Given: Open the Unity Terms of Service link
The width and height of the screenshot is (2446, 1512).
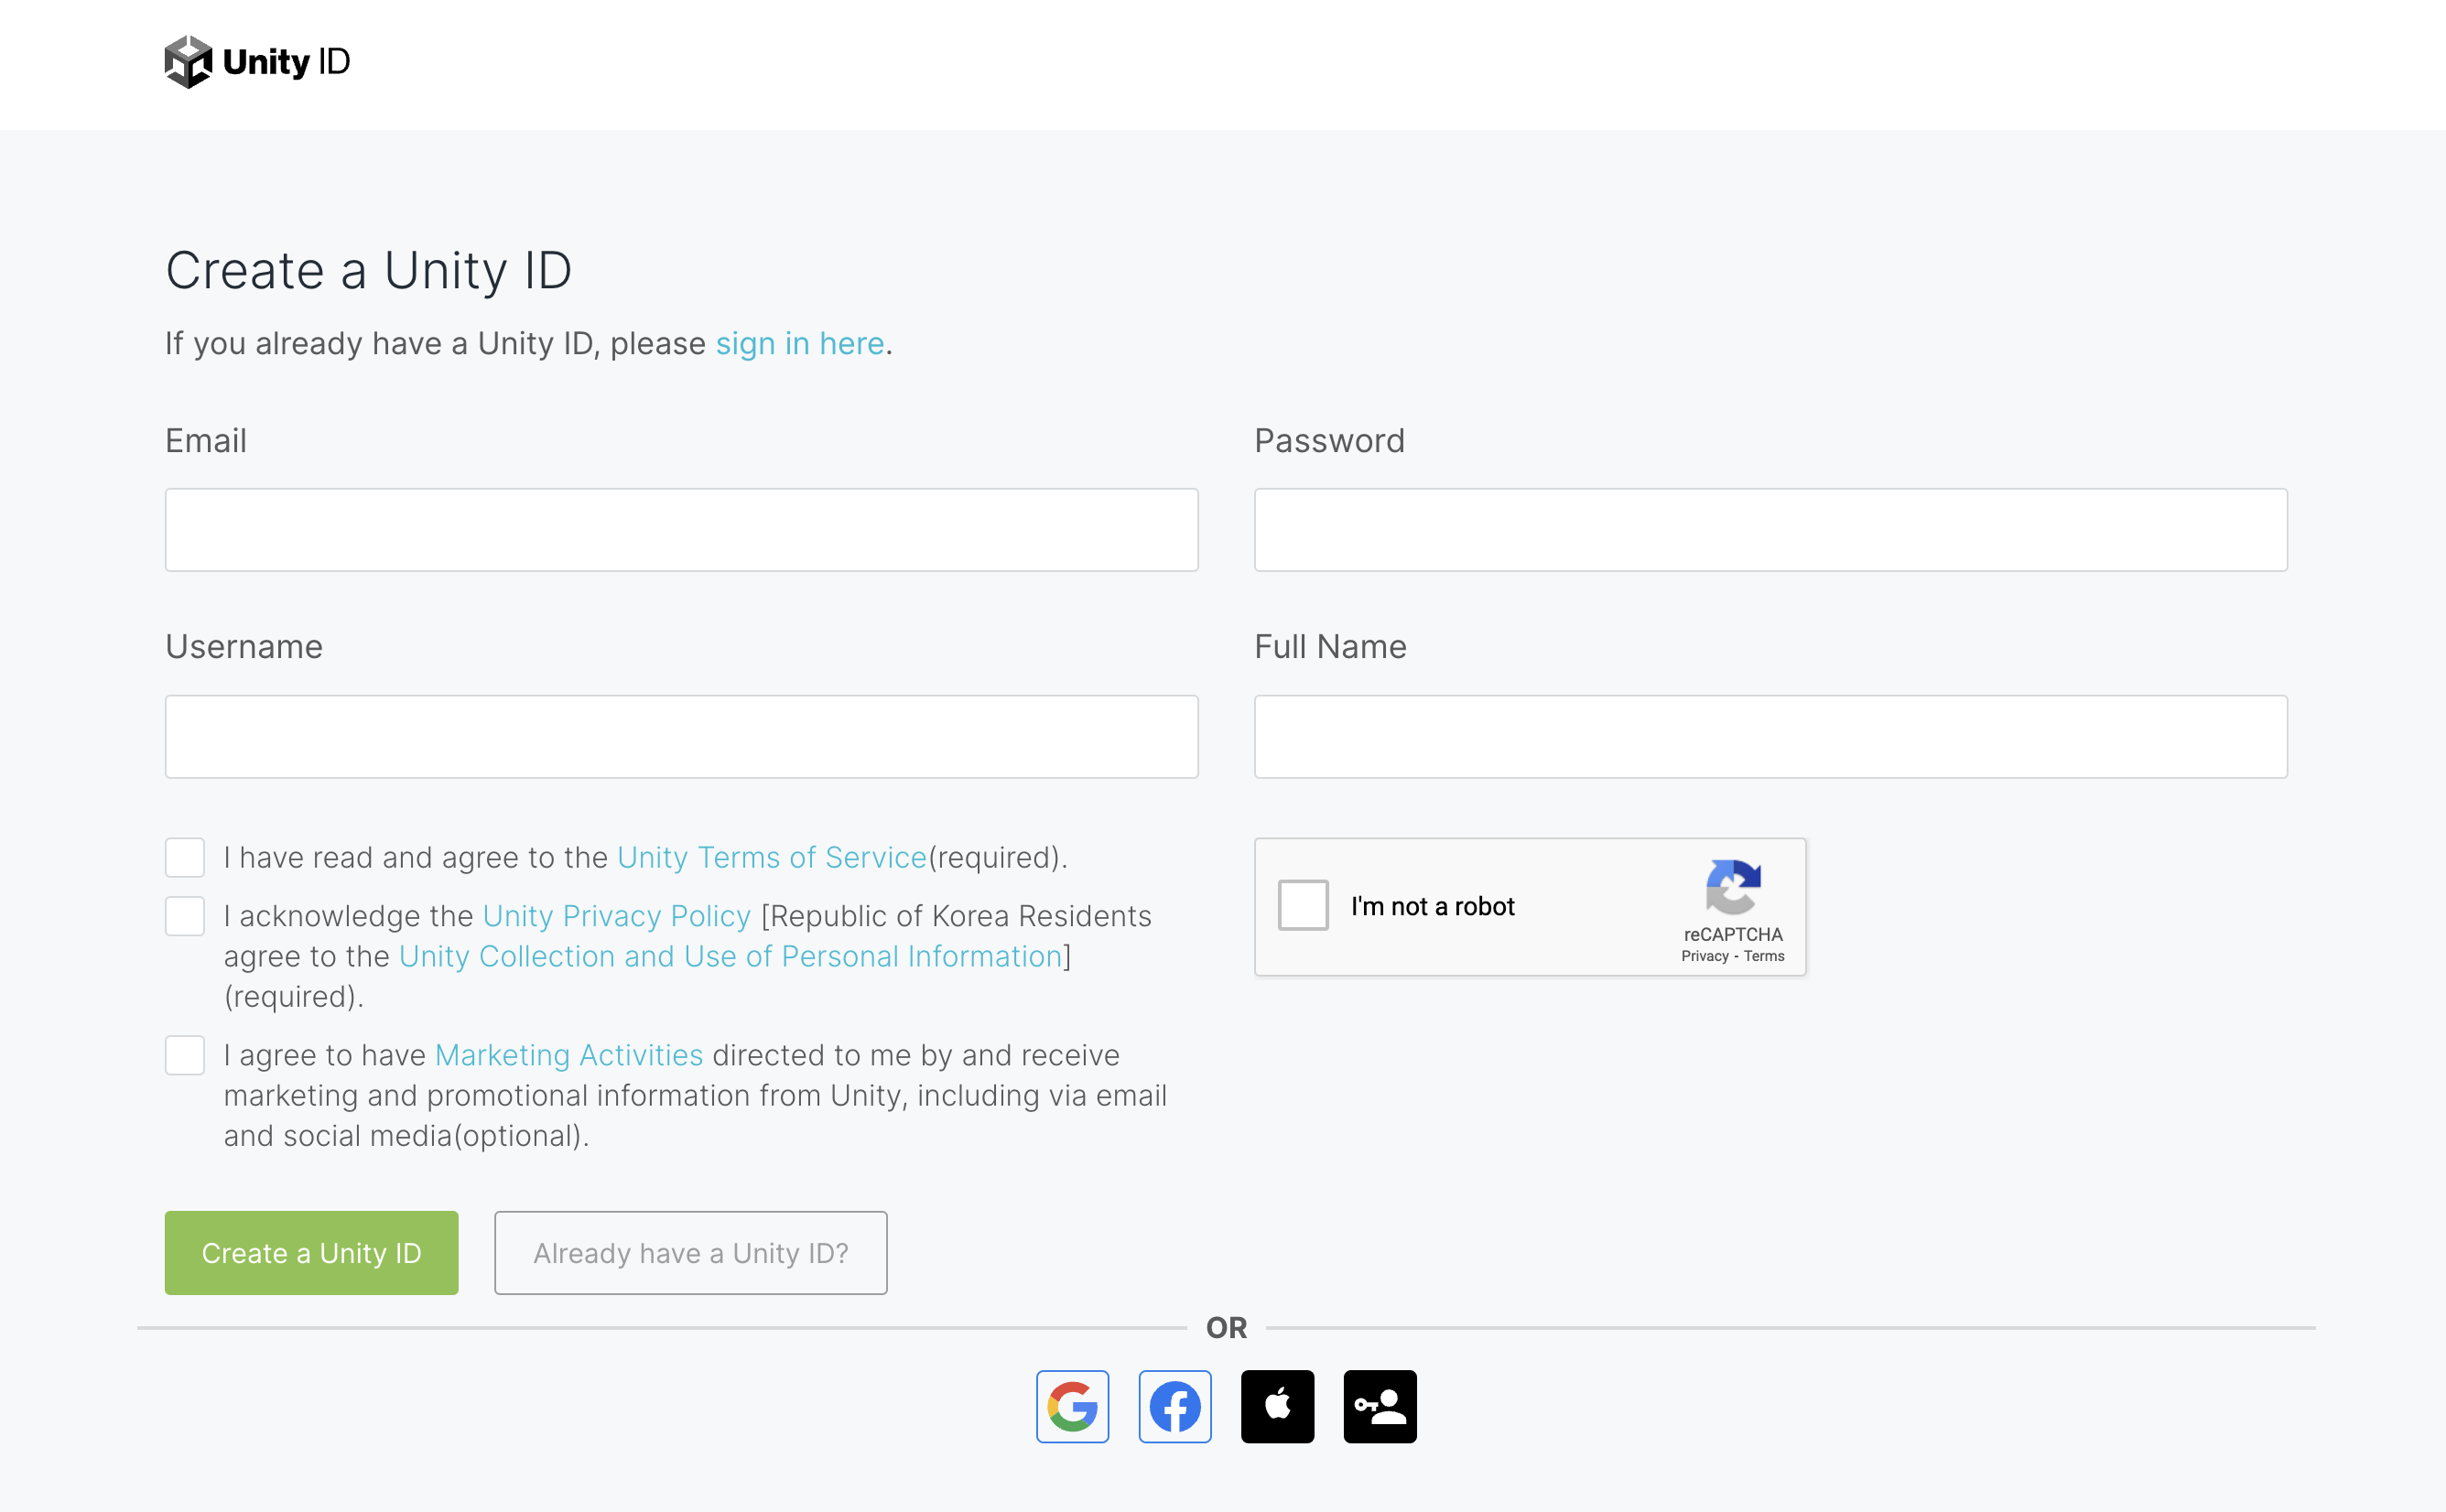Looking at the screenshot, I should (x=772, y=857).
